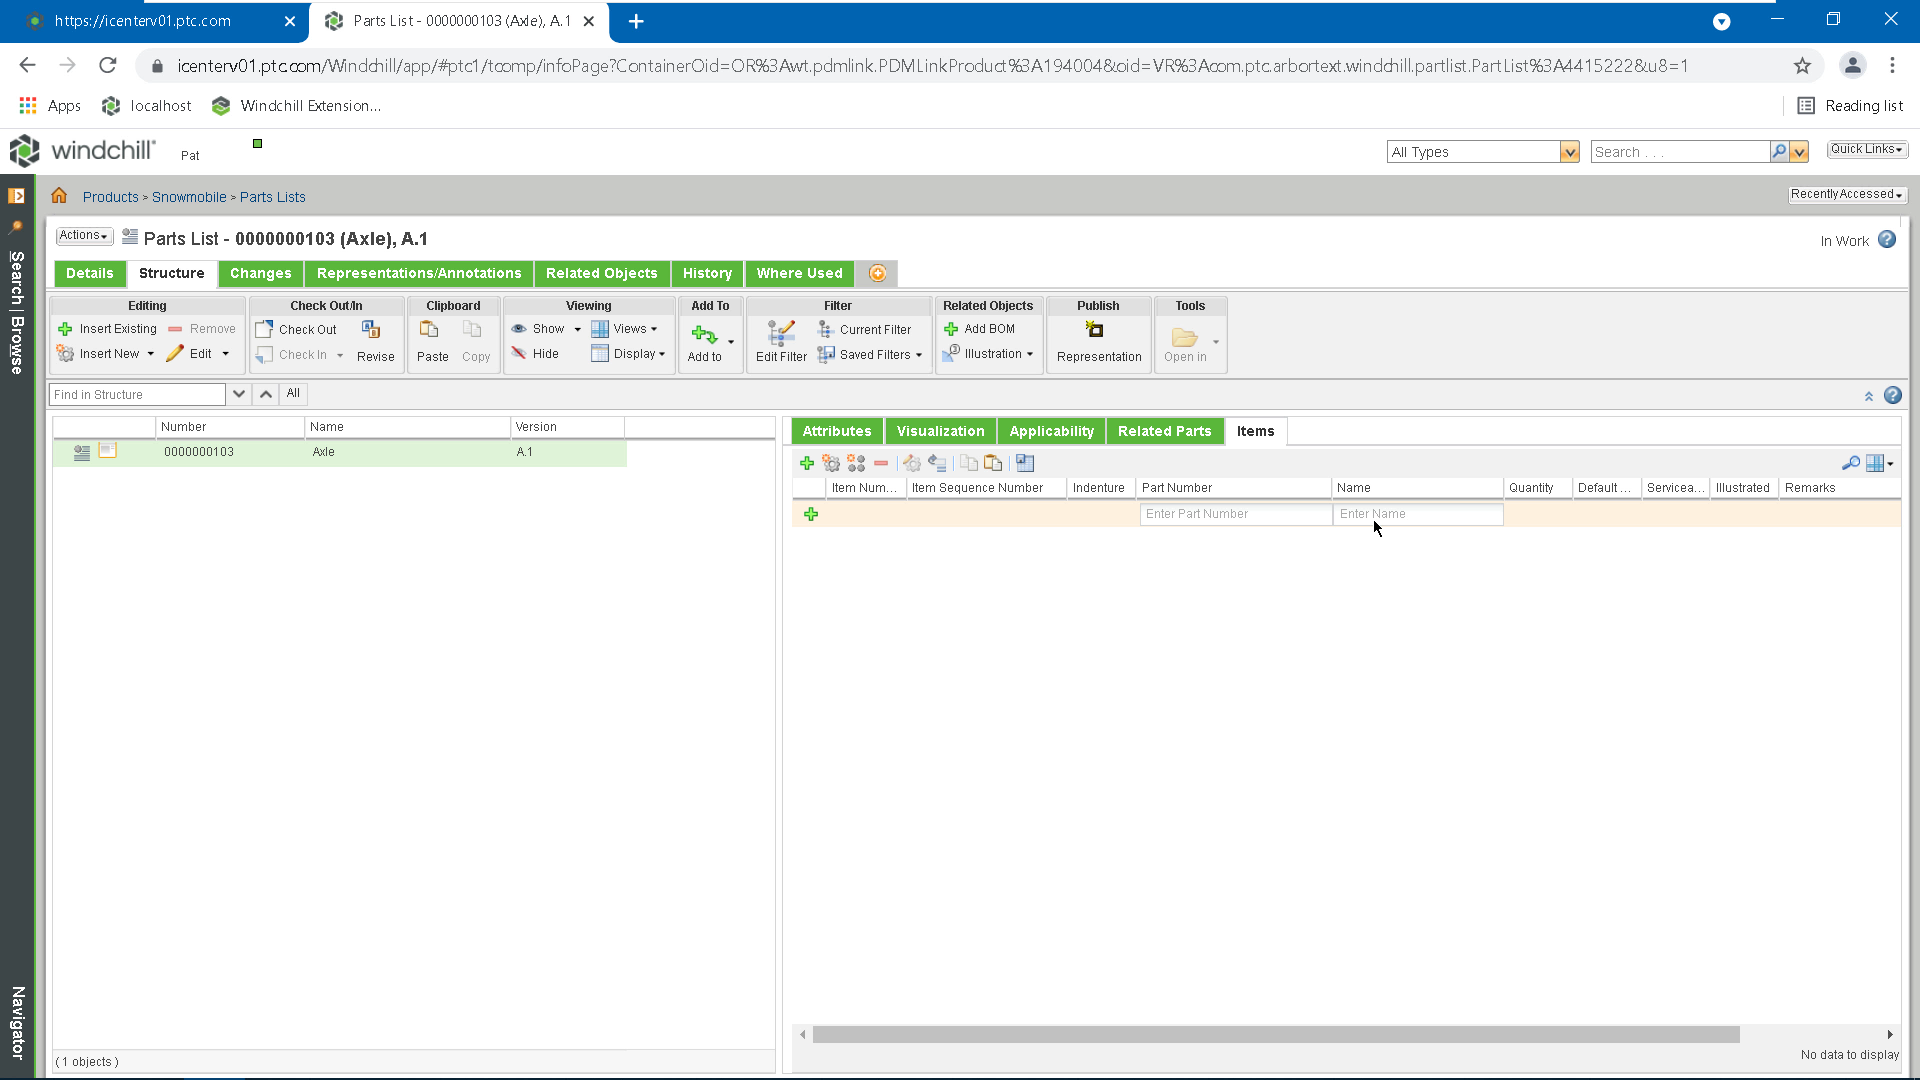The width and height of the screenshot is (1920, 1080).
Task: Click the magnifier find icon in Items panel
Action: click(x=1851, y=463)
